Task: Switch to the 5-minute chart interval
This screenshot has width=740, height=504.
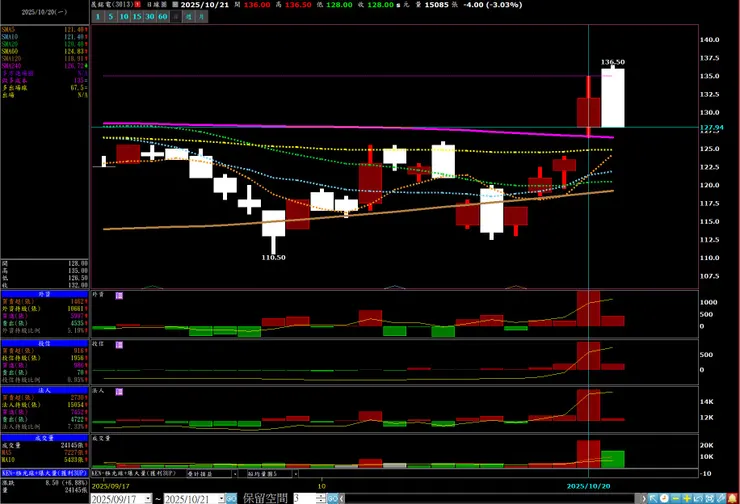Action: (x=110, y=17)
